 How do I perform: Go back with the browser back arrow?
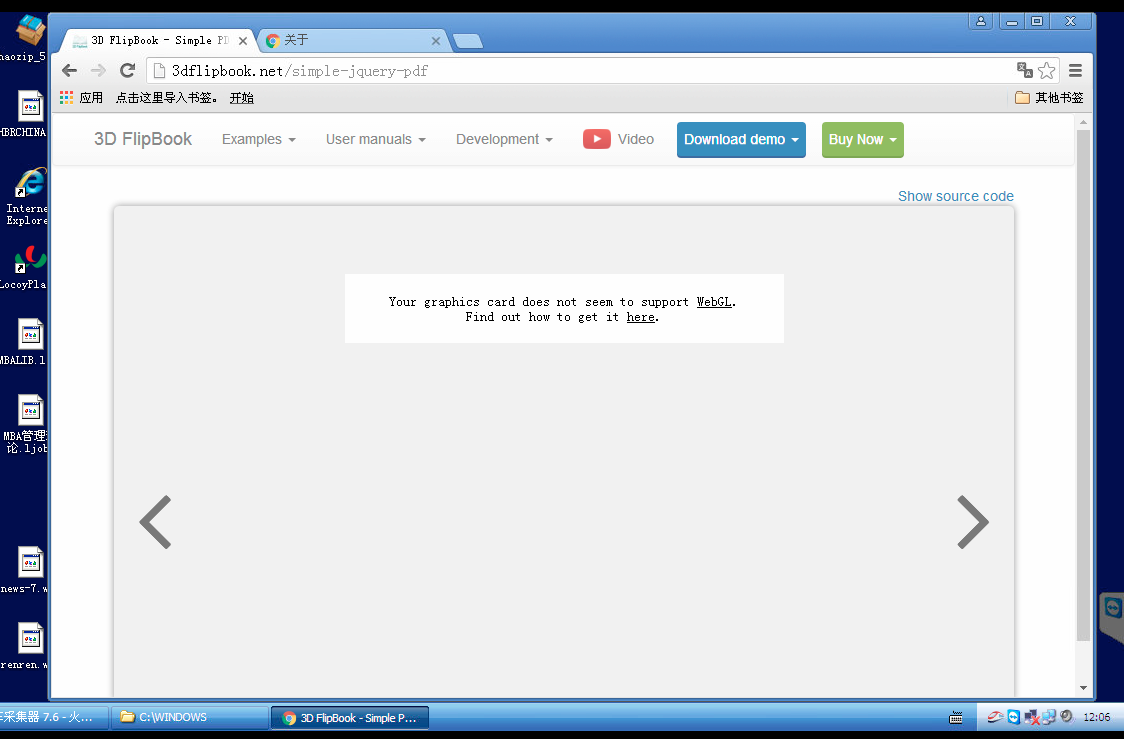pyautogui.click(x=70, y=70)
